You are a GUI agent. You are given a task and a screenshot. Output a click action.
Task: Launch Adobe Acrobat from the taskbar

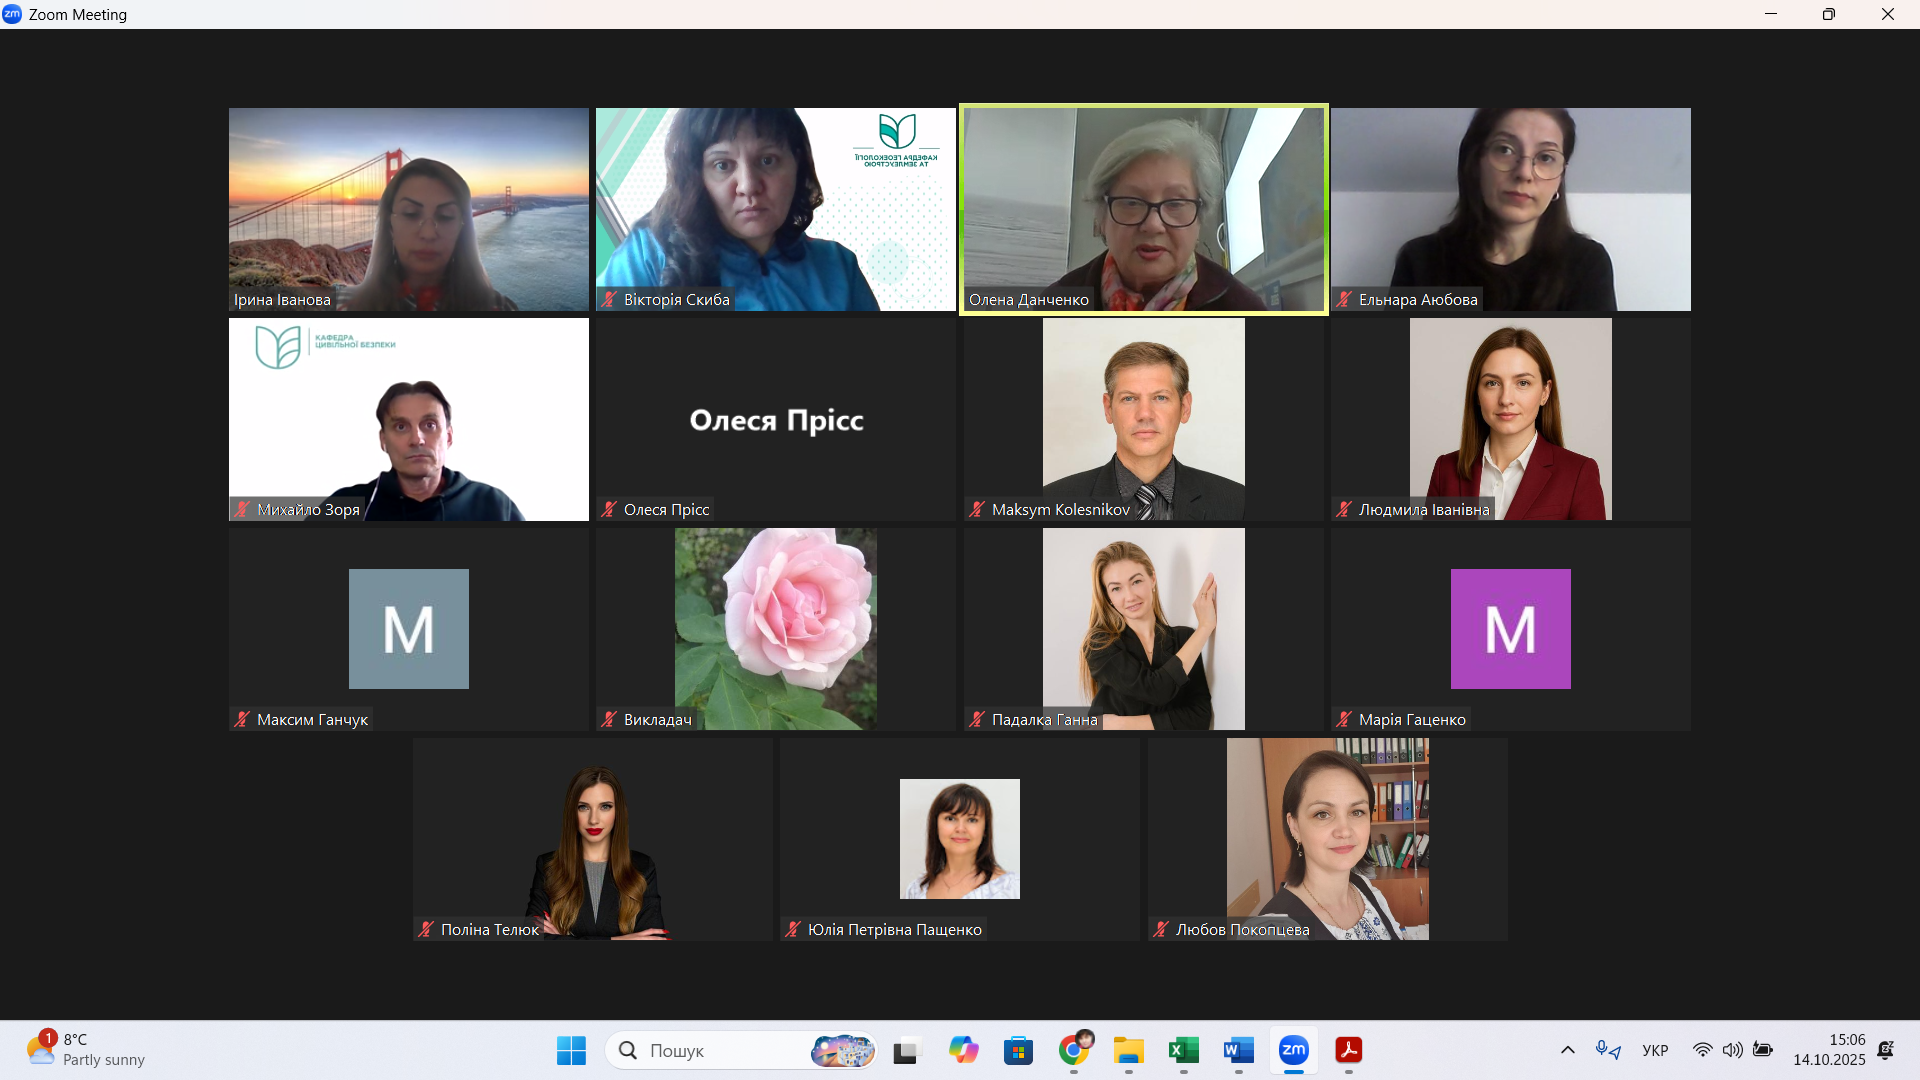[x=1348, y=1050]
